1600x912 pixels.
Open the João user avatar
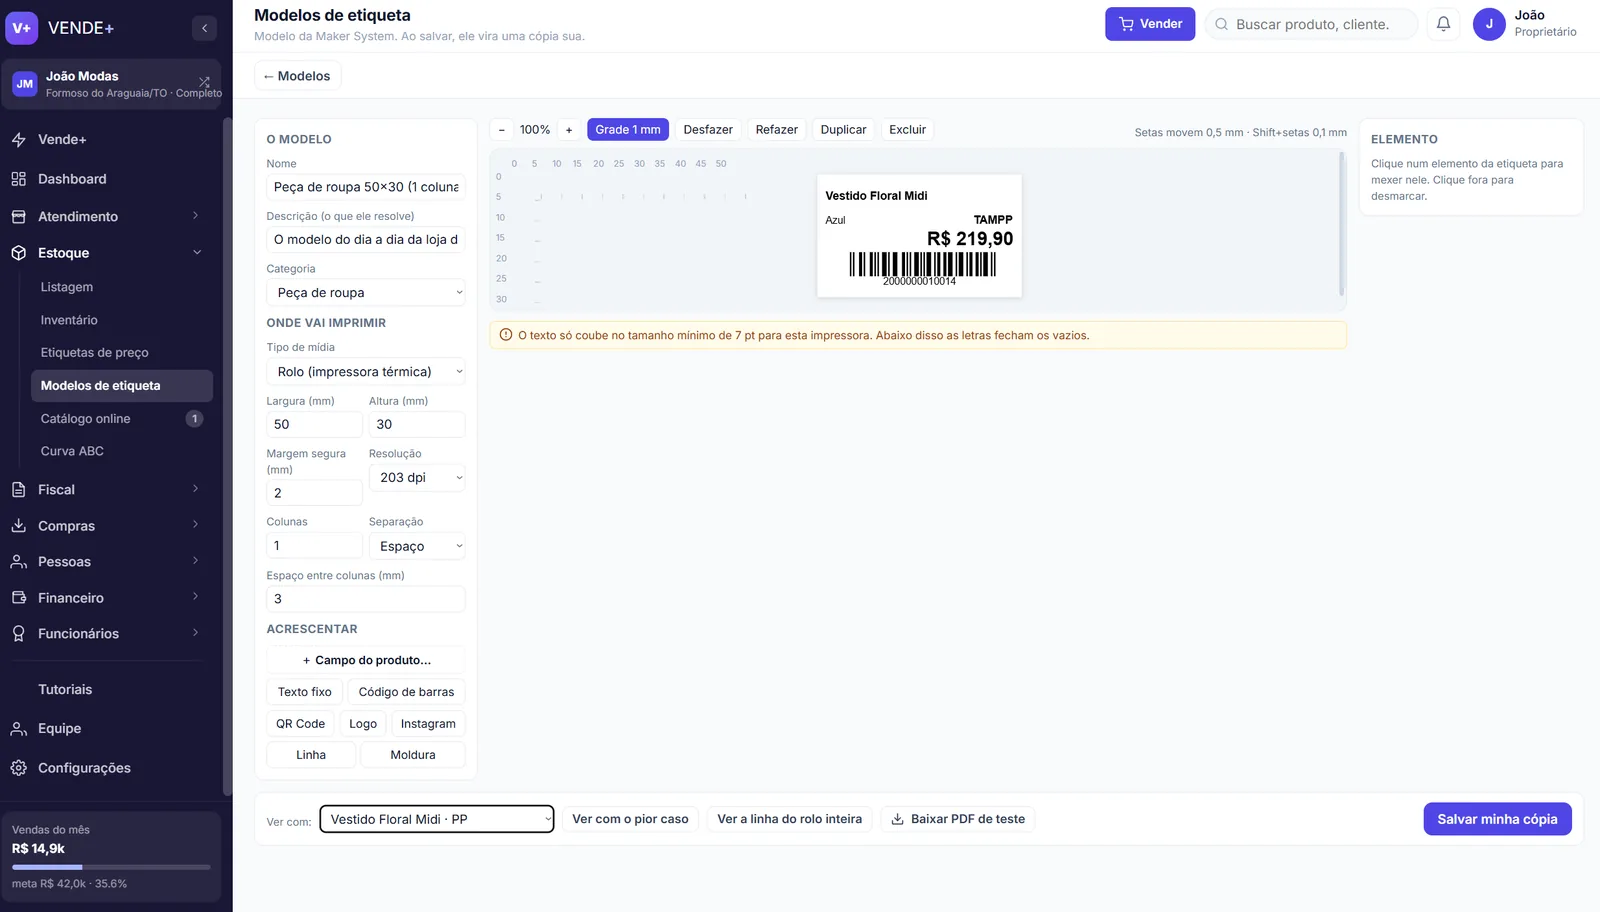click(x=1489, y=24)
